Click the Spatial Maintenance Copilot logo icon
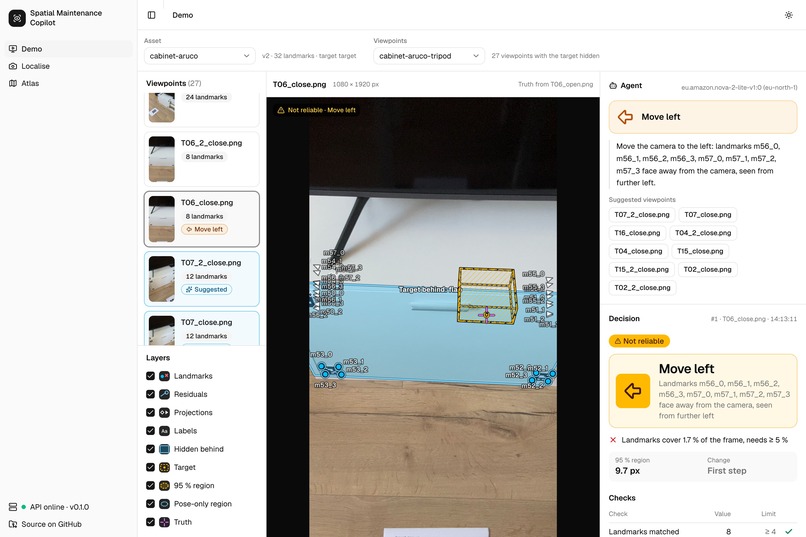 17,18
